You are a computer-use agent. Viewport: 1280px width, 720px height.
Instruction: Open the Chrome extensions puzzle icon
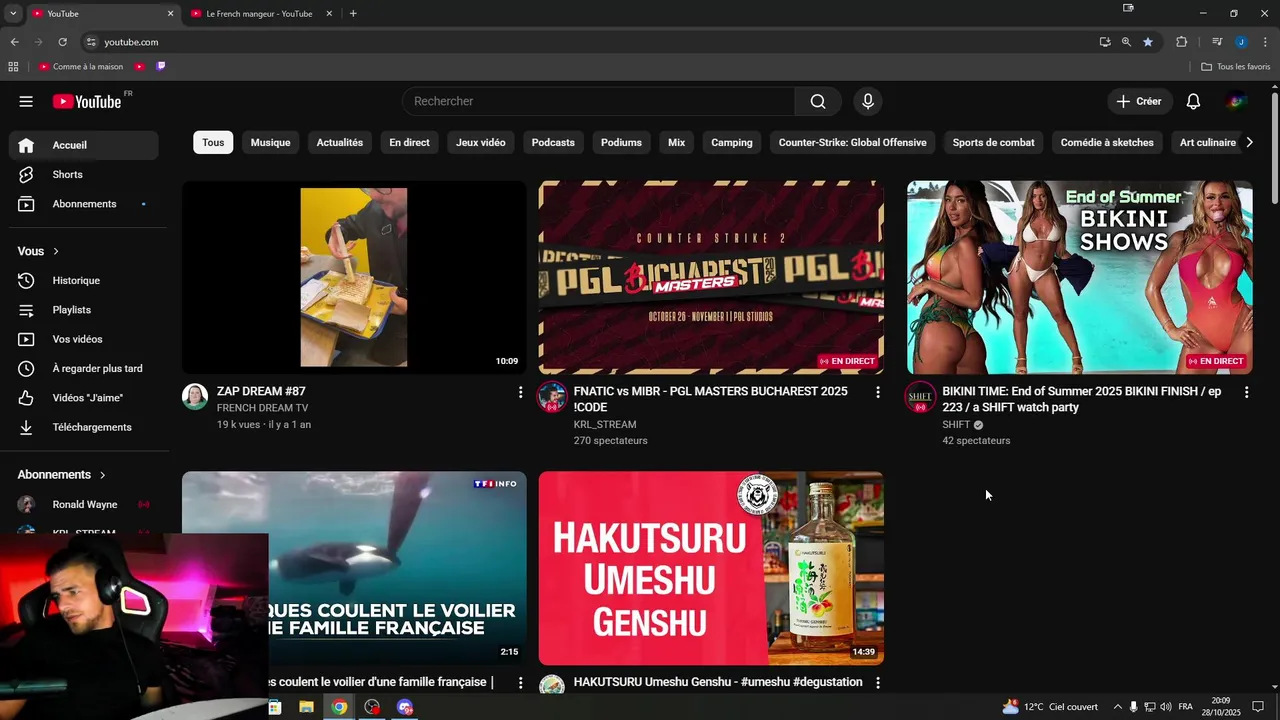(x=1181, y=42)
